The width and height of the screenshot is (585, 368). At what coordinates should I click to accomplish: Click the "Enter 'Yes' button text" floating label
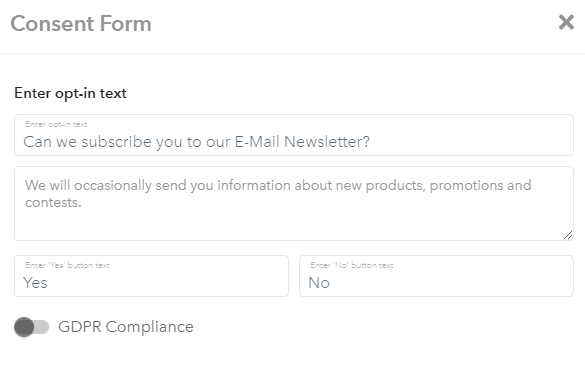click(x=68, y=265)
